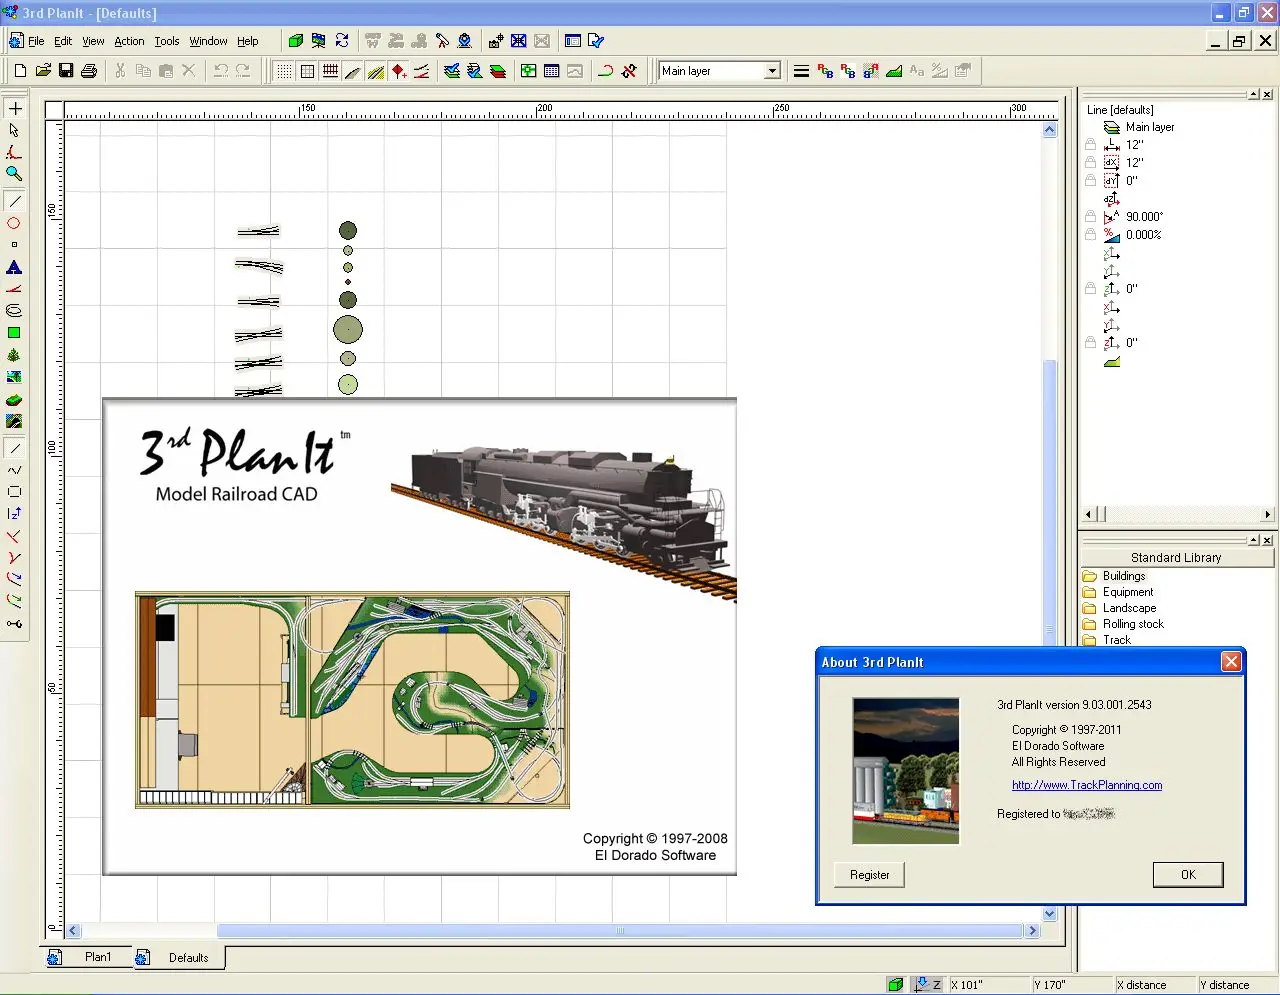Click the 0.000% grade value

(1144, 235)
